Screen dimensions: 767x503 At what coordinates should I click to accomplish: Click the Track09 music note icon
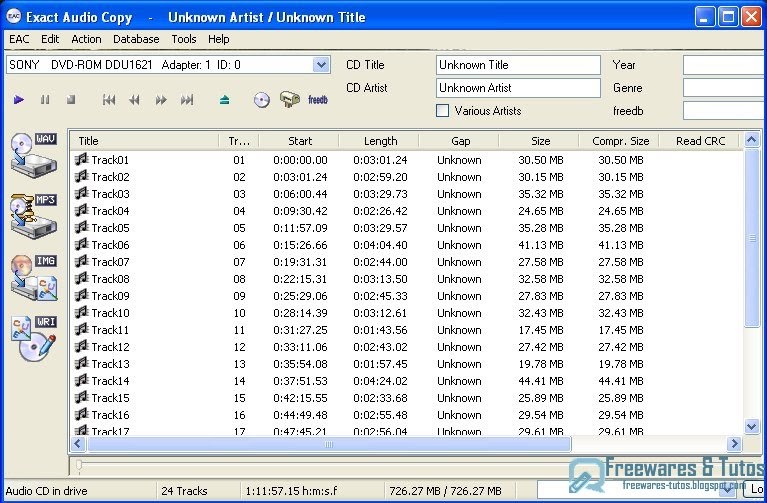[x=81, y=295]
